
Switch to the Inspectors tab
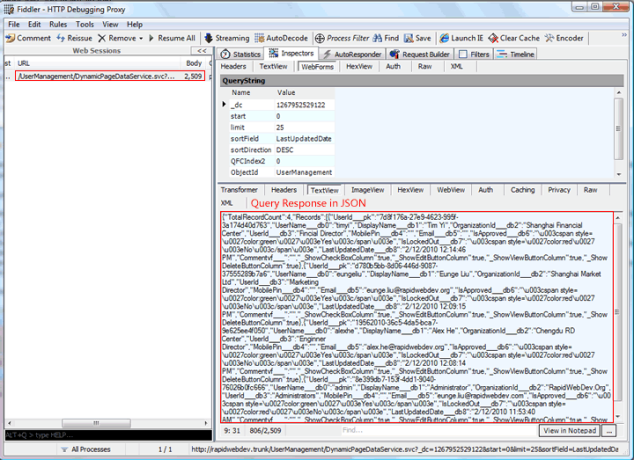[x=292, y=53]
